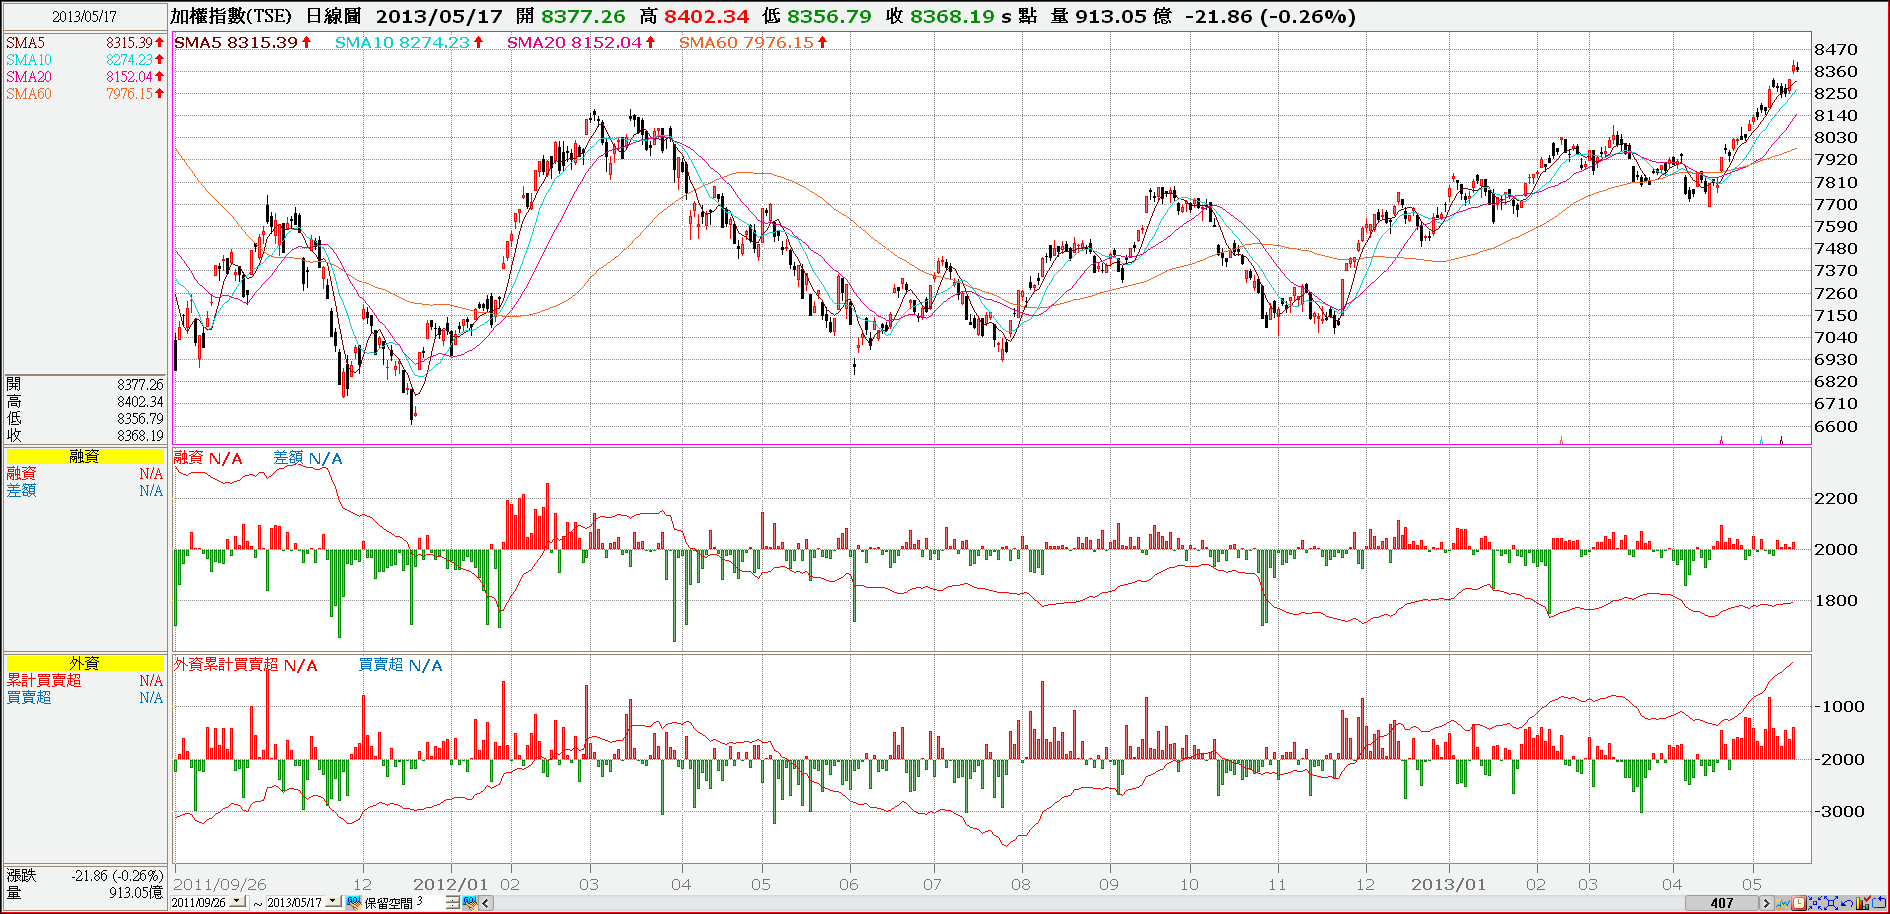
Task: Open the line chart style icon
Action: 1783,903
